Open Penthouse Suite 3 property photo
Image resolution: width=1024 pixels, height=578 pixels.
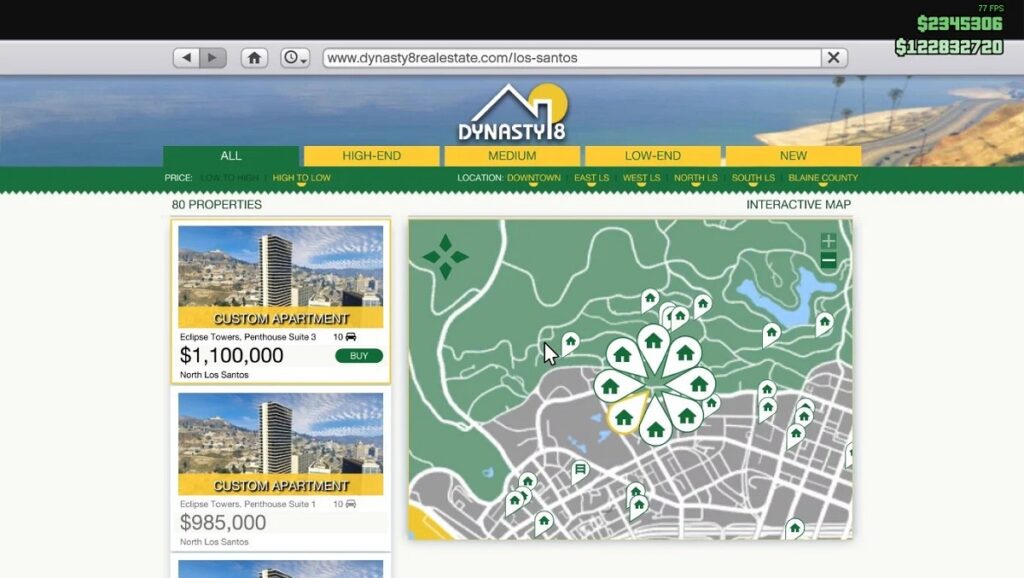[281, 276]
